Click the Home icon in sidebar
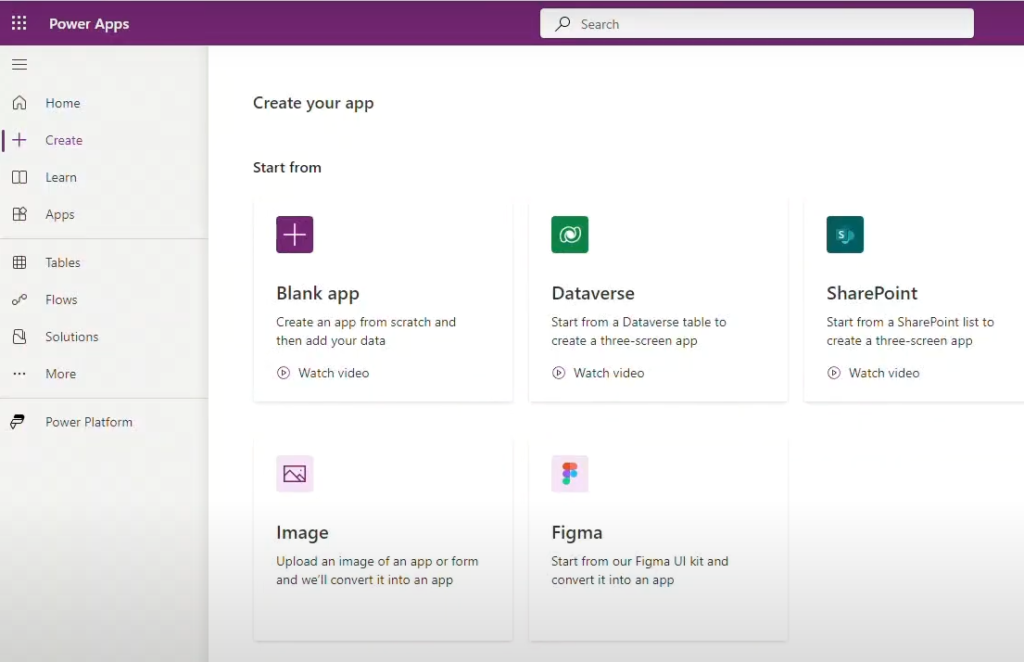The width and height of the screenshot is (1024, 662). tap(20, 102)
